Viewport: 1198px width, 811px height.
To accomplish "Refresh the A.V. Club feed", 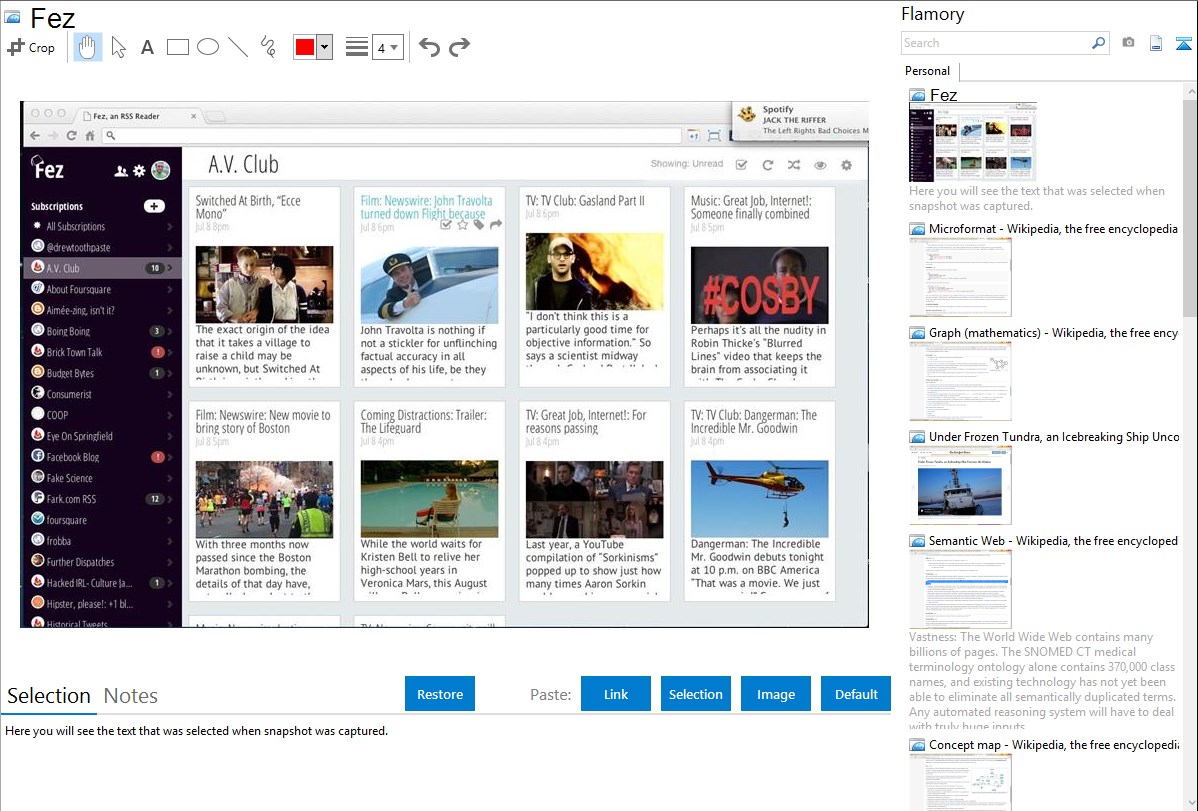I will (768, 165).
